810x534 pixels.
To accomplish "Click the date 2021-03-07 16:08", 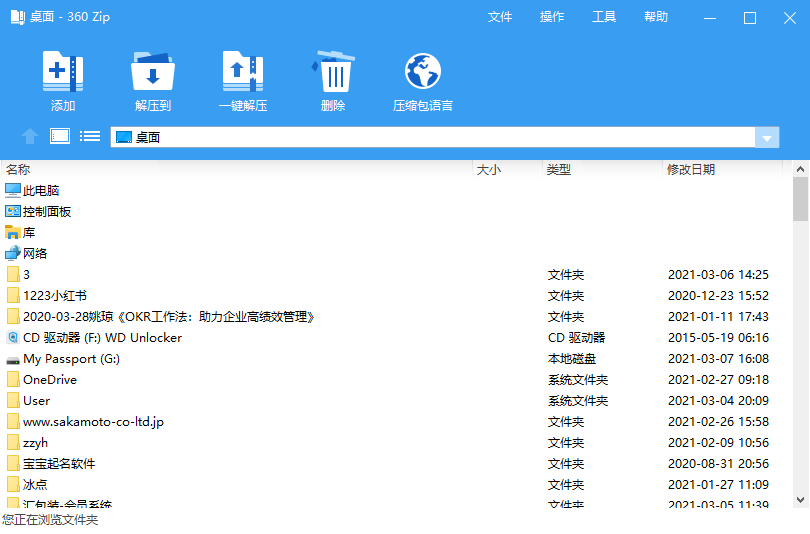I will (x=718, y=358).
